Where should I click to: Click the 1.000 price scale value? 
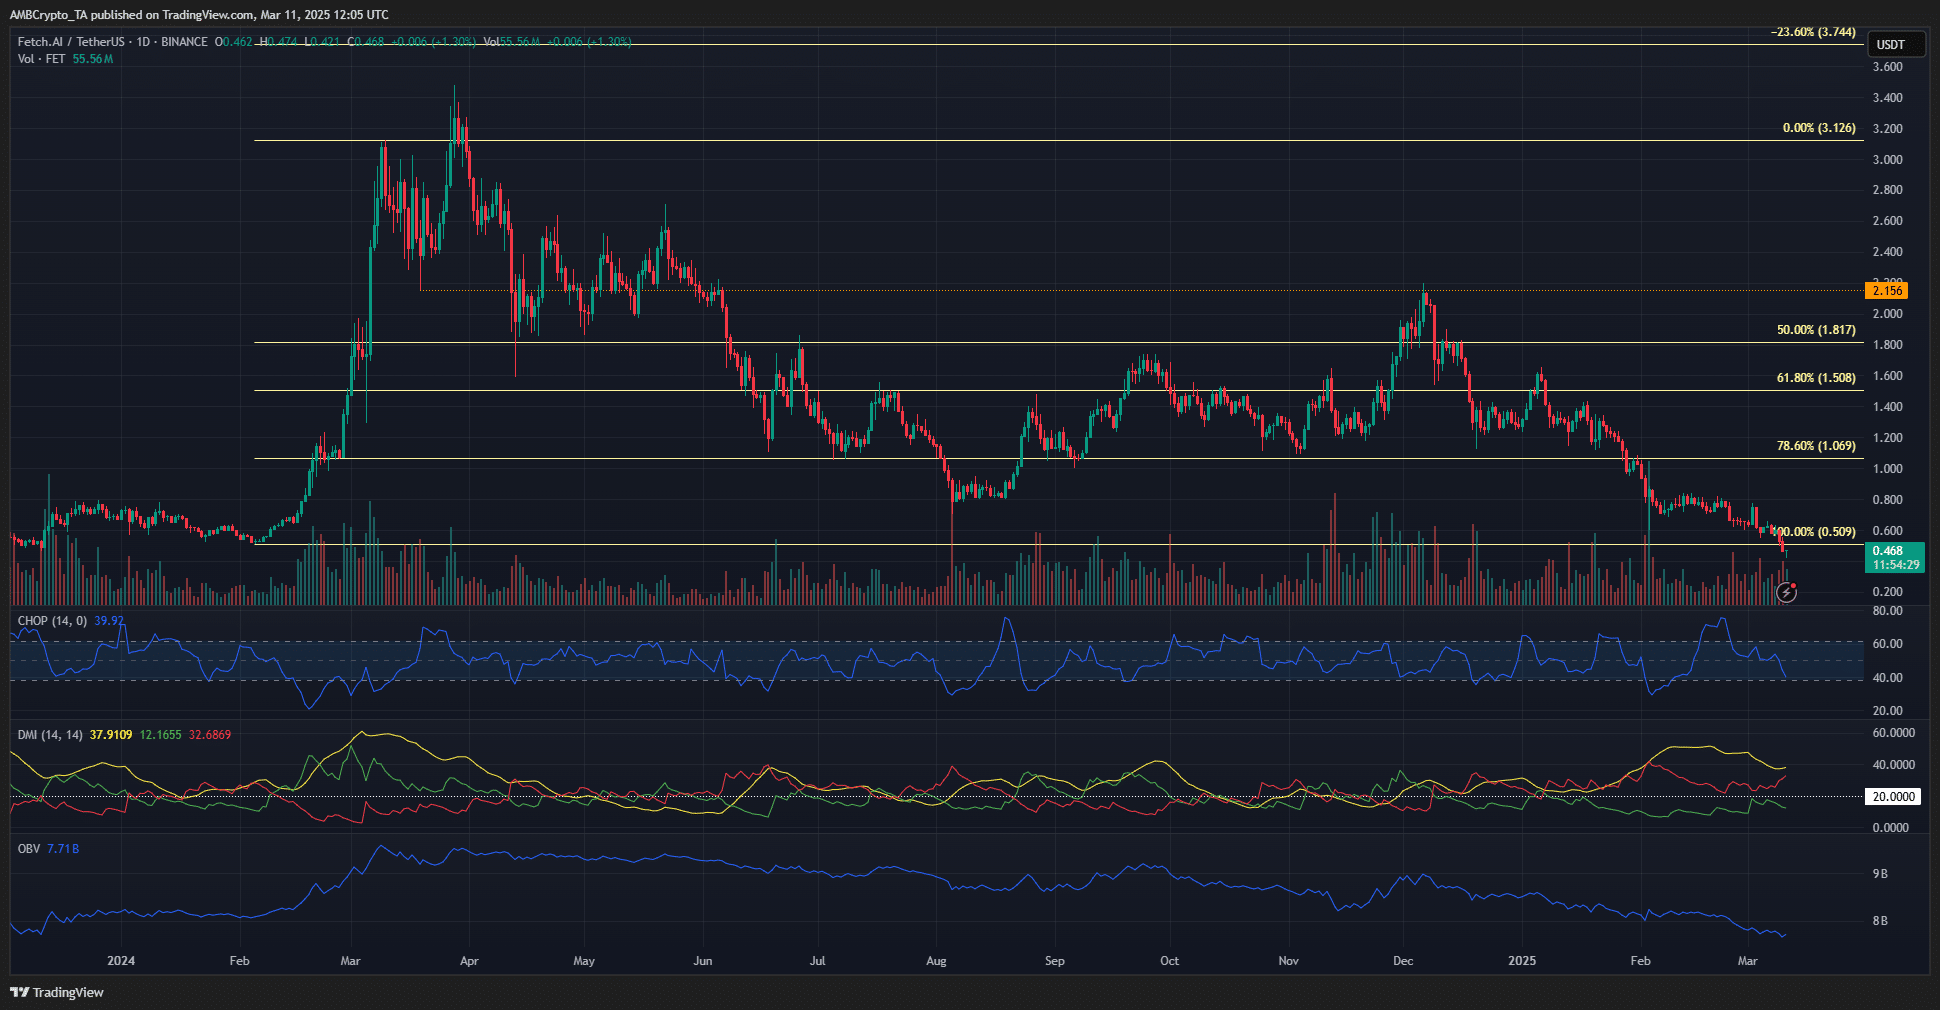click(x=1887, y=469)
